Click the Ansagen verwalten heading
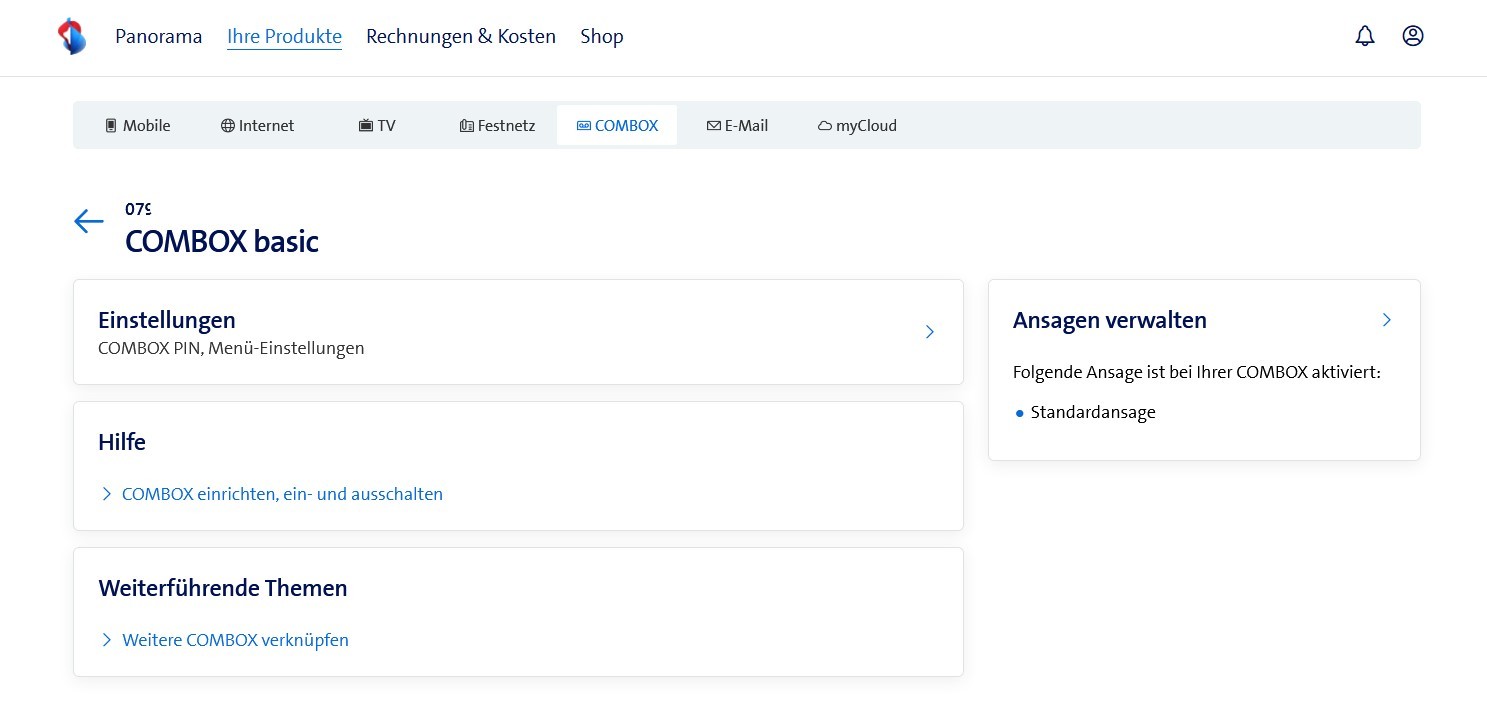 click(x=1109, y=320)
